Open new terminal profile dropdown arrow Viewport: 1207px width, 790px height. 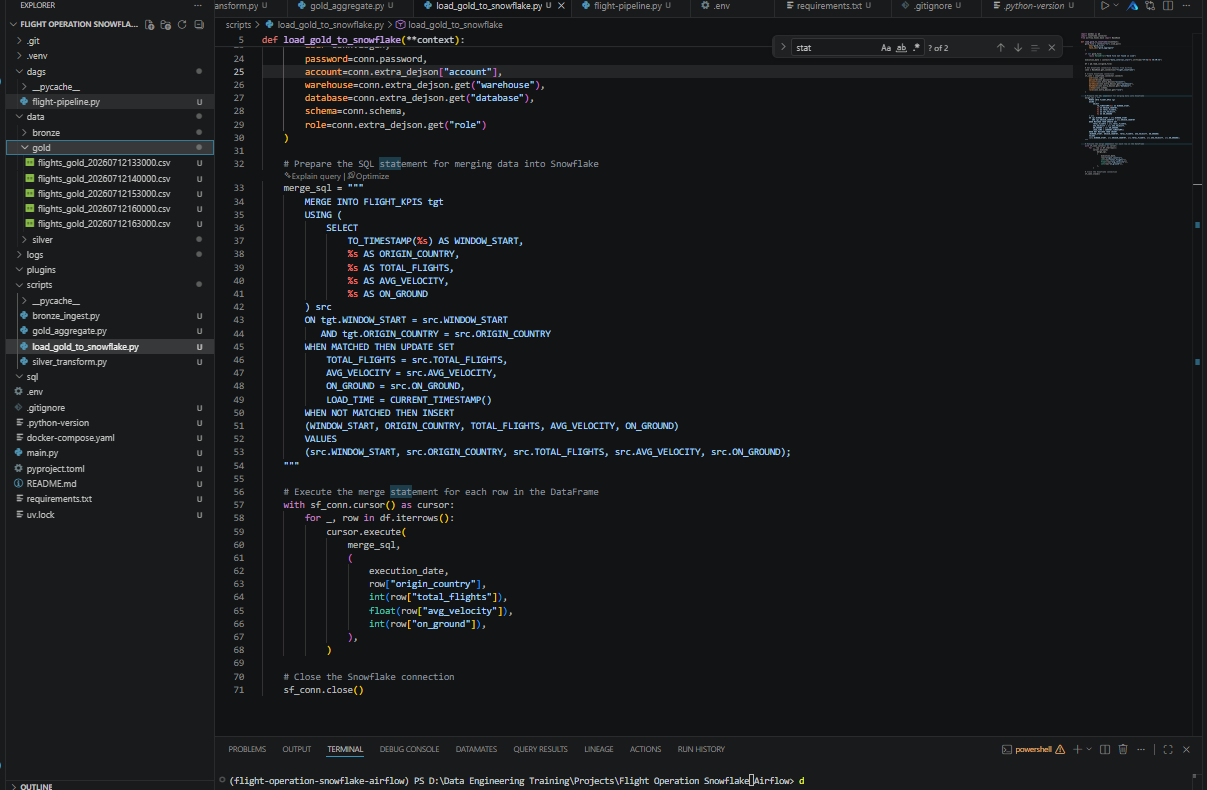tap(1089, 749)
